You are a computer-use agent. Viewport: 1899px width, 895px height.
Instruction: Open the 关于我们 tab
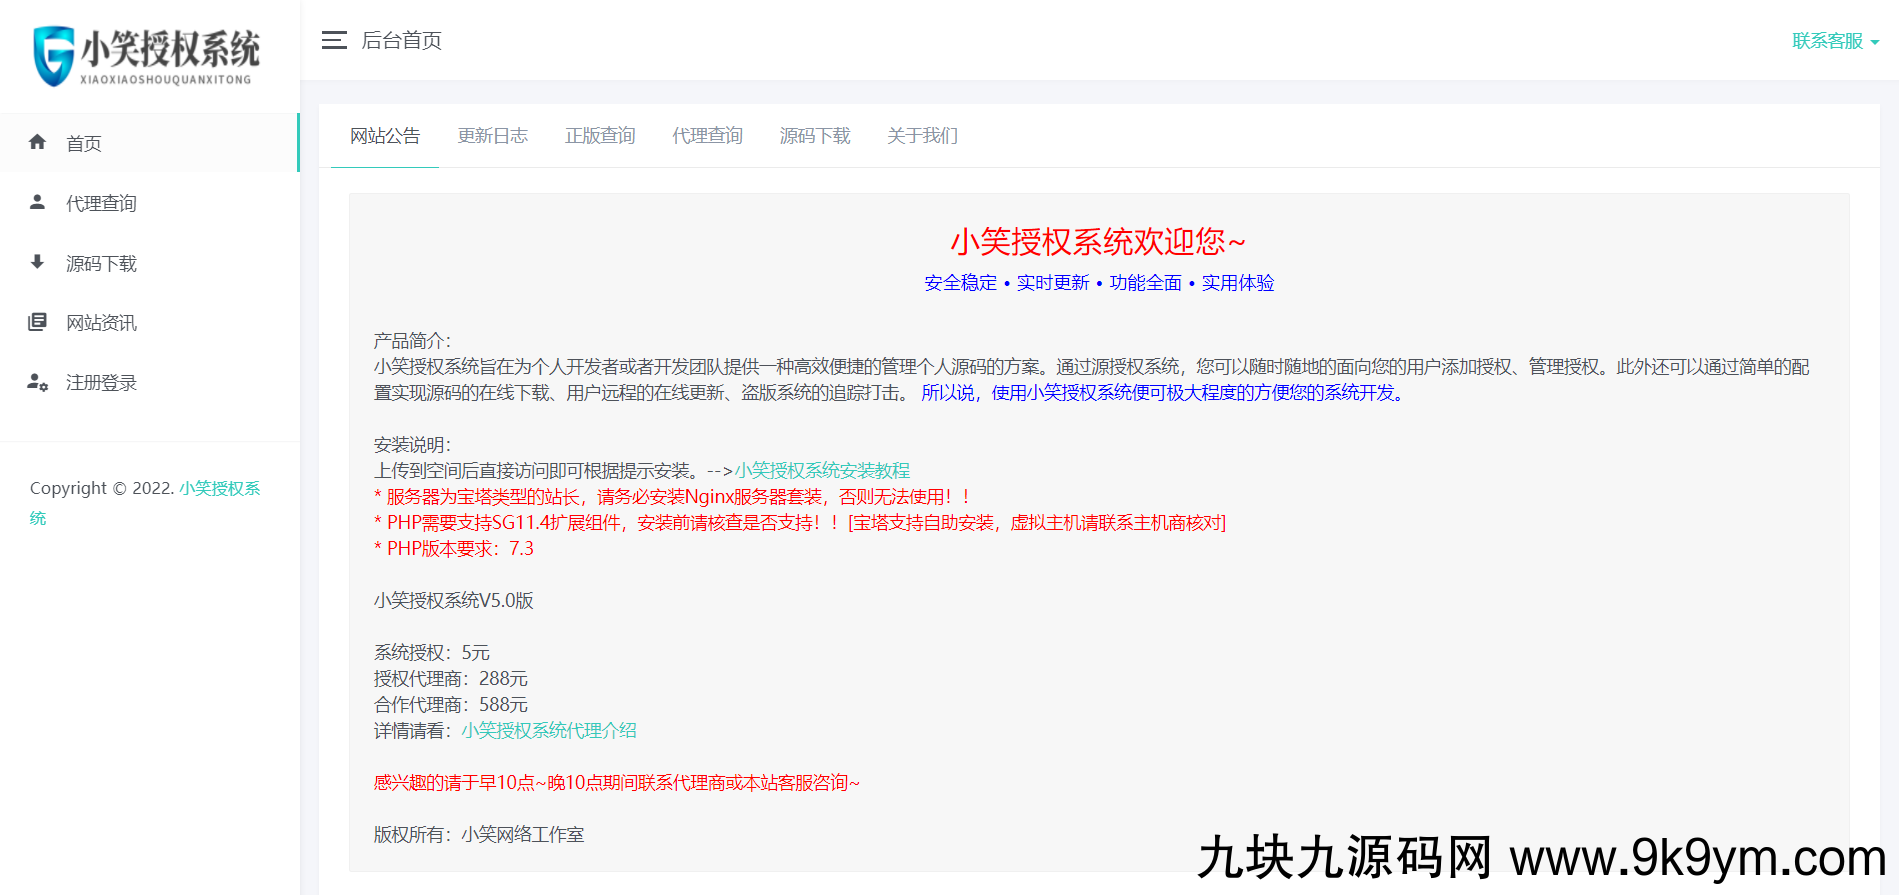[x=922, y=136]
